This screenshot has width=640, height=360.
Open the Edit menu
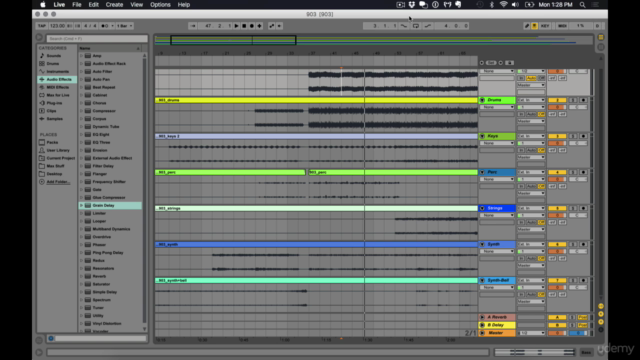tap(93, 4)
